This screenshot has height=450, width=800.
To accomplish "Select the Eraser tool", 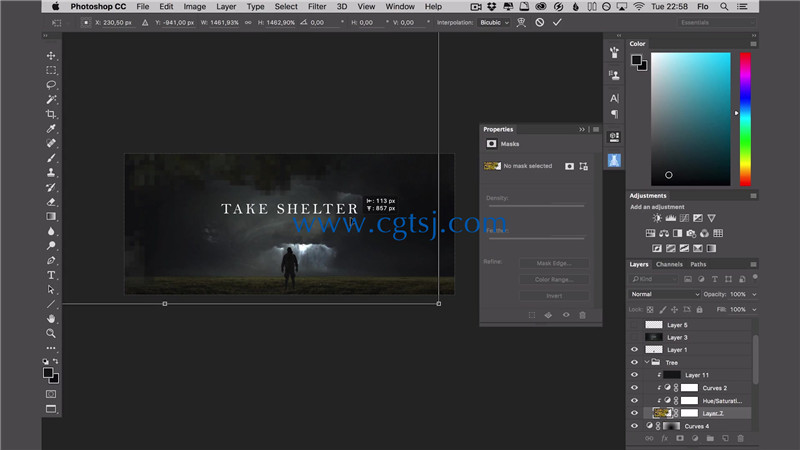I will tap(51, 202).
